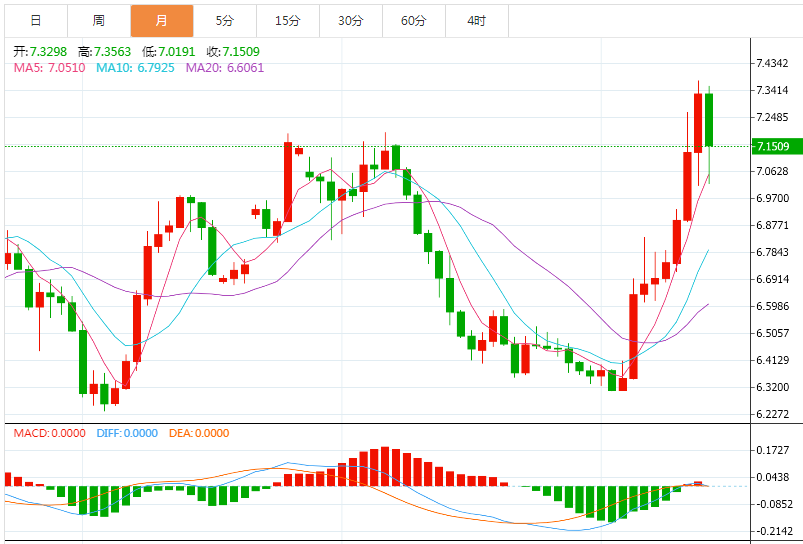Viewport: 803px width, 544px height.
Task: Select the 30分 timeframe tab
Action: tap(350, 20)
